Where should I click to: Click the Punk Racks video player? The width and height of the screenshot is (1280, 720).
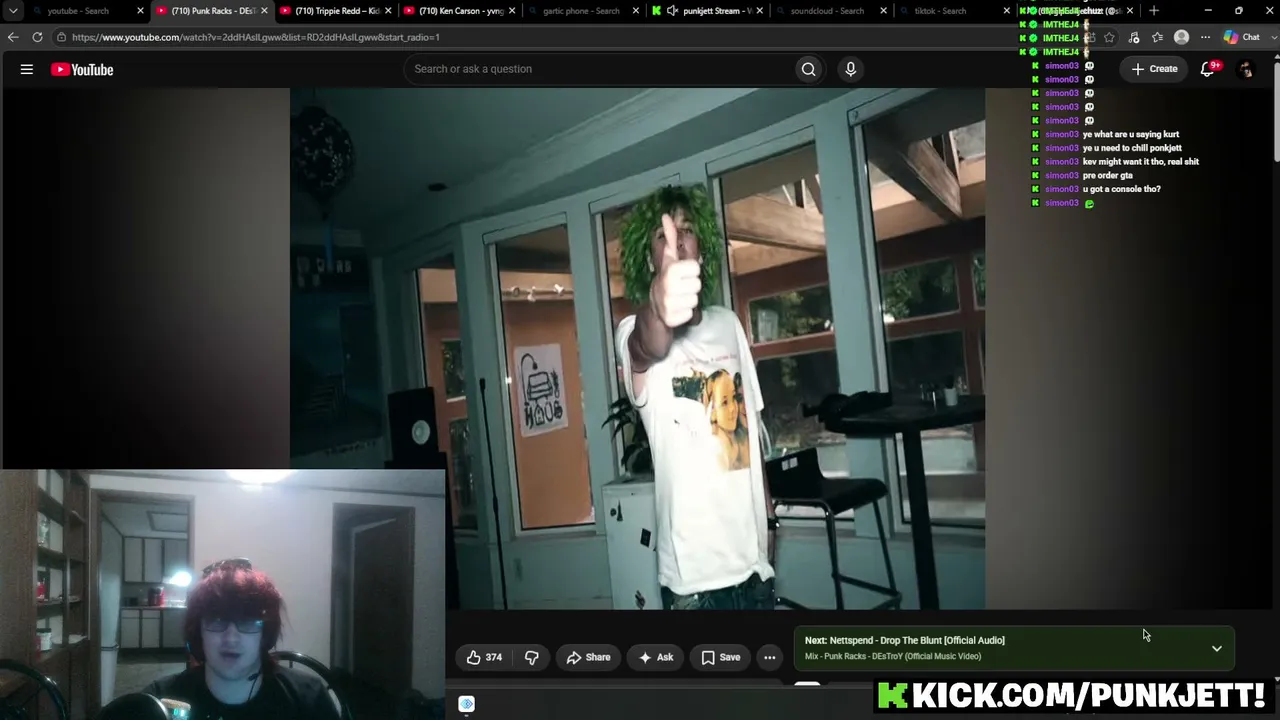click(638, 348)
